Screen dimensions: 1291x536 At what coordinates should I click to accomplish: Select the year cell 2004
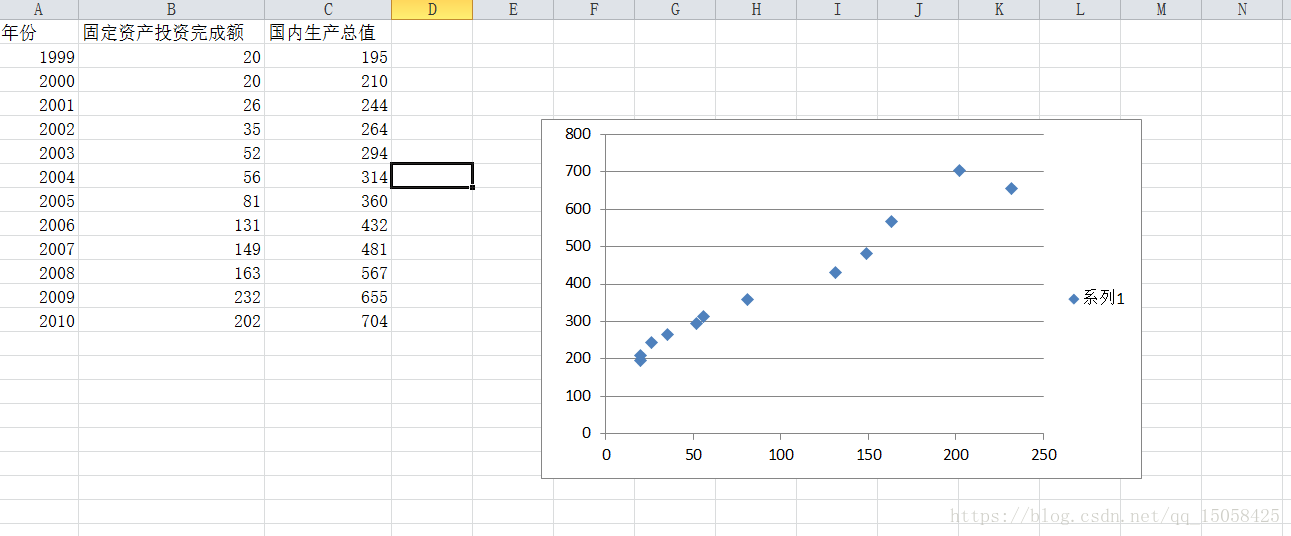(x=39, y=176)
